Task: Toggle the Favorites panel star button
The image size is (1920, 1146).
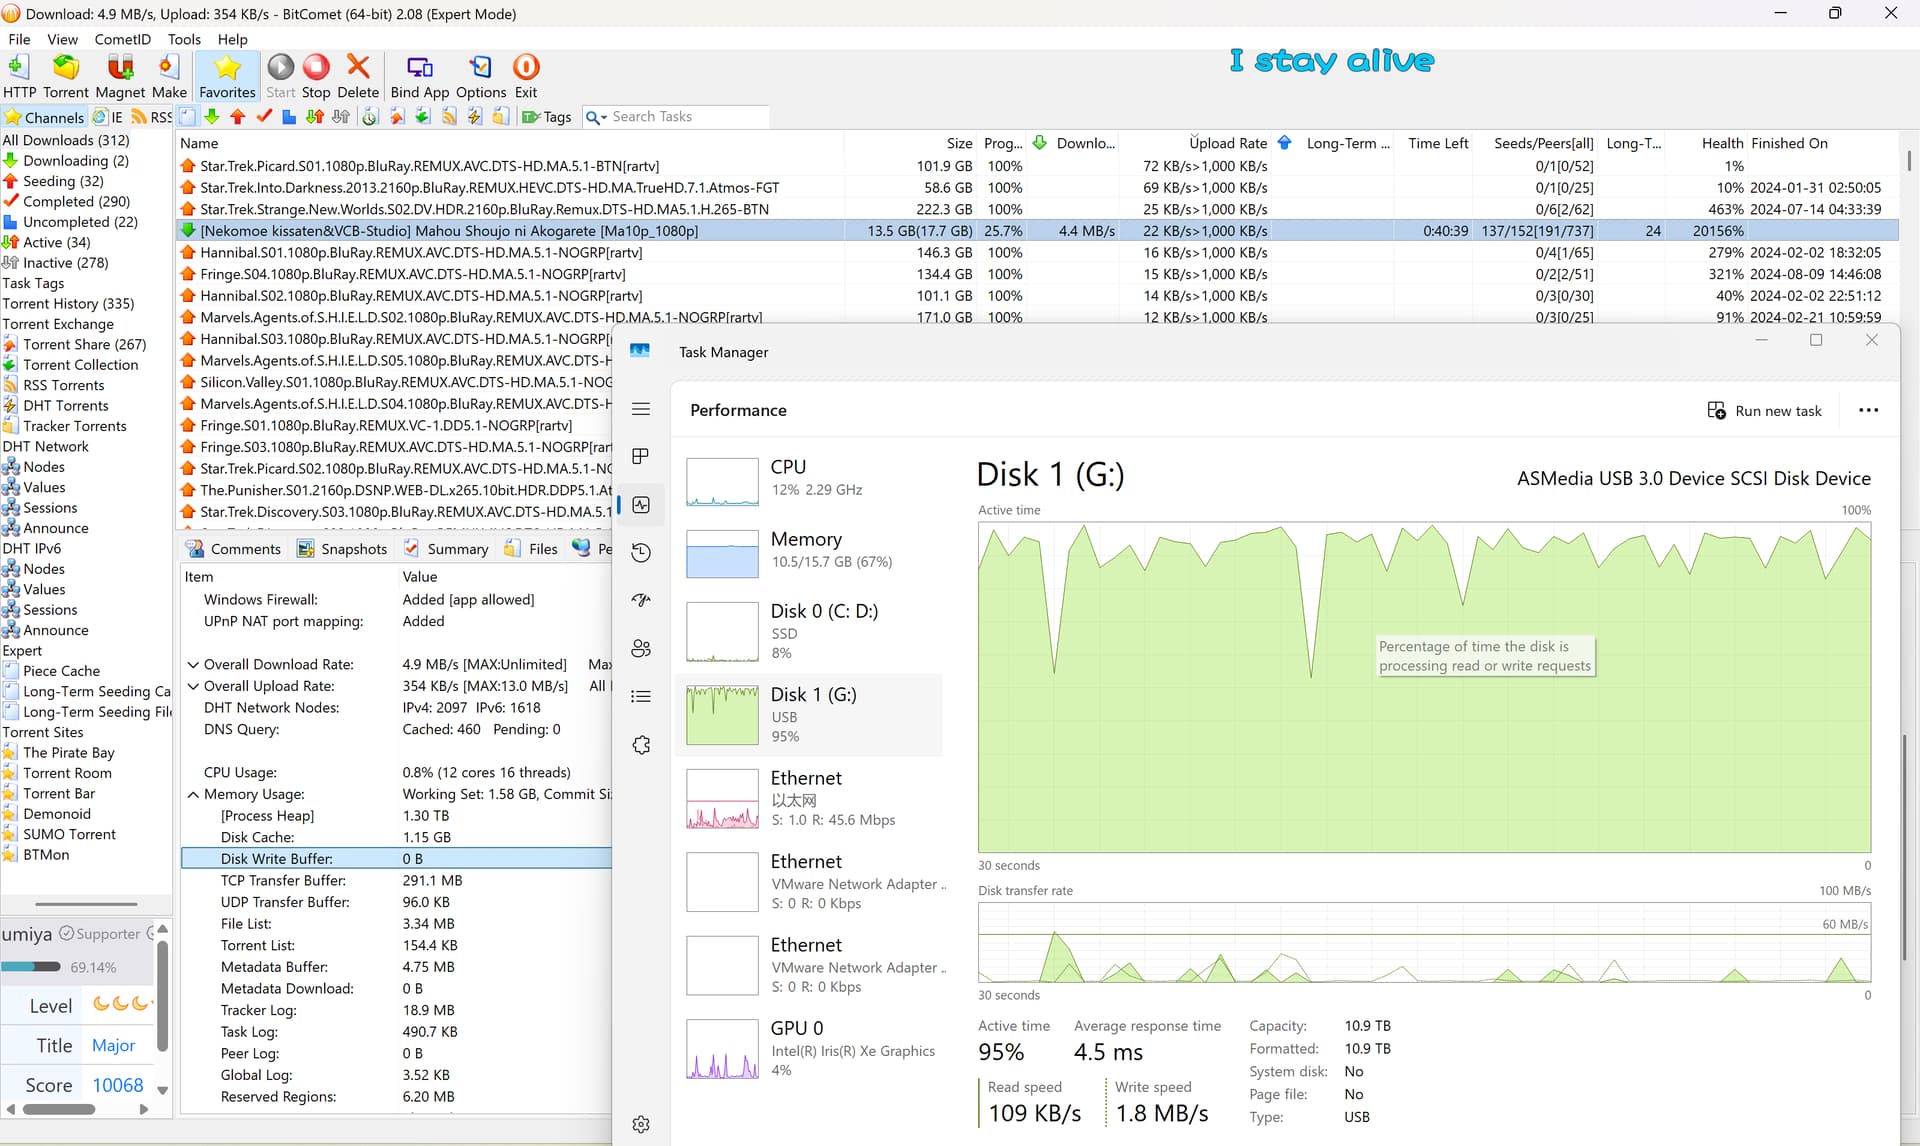Action: click(227, 76)
